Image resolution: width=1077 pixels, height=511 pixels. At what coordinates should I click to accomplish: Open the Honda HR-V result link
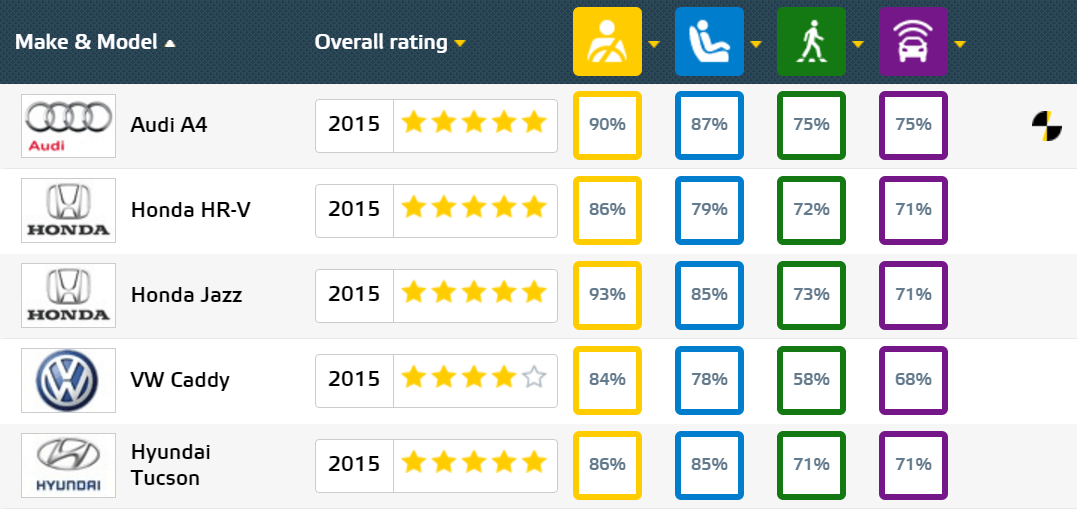click(190, 209)
